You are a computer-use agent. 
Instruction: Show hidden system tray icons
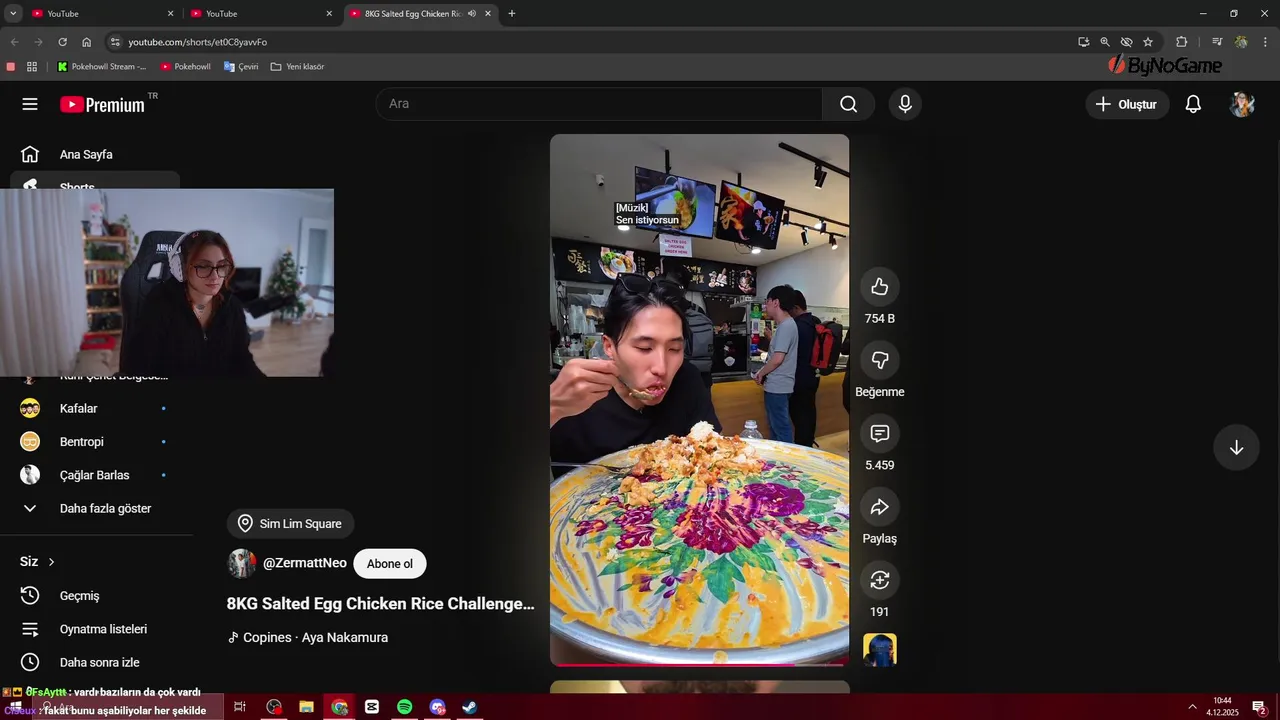pos(1192,707)
